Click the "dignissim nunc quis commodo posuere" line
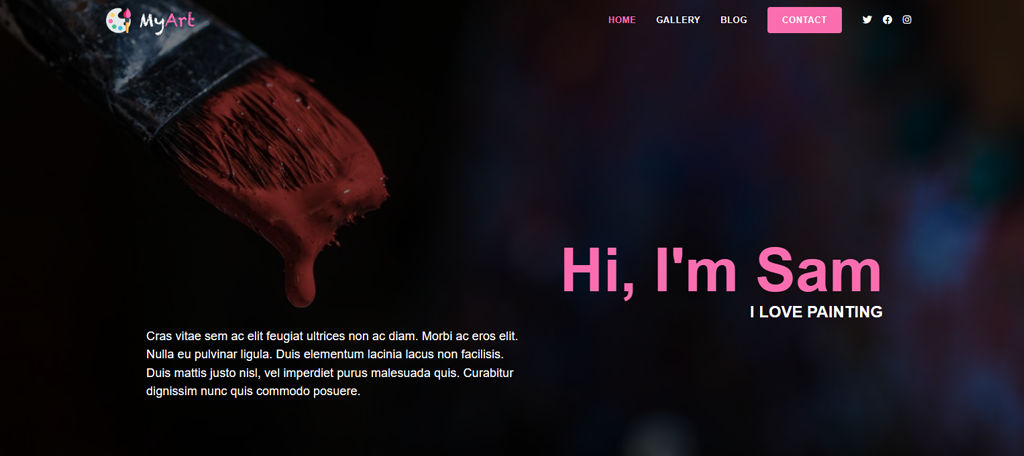 (253, 392)
